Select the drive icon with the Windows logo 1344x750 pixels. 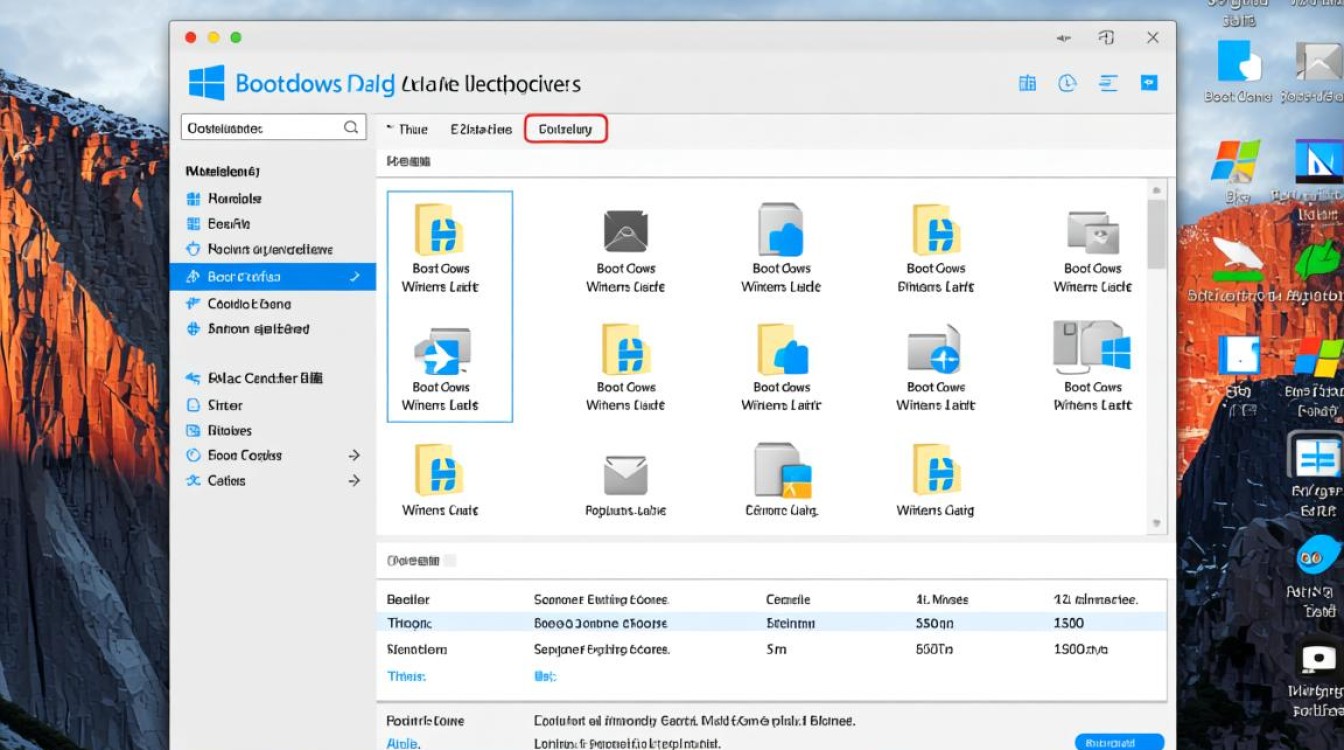[x=1092, y=348]
